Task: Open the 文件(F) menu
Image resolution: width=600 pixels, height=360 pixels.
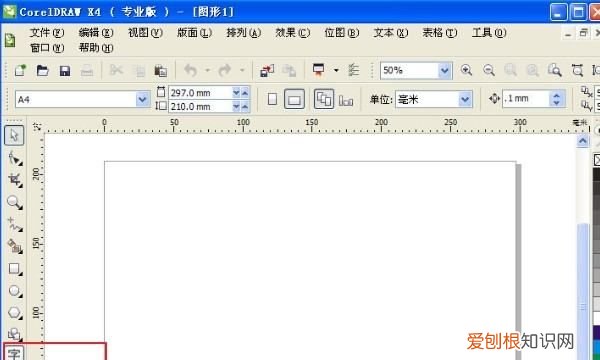Action: pos(47,33)
